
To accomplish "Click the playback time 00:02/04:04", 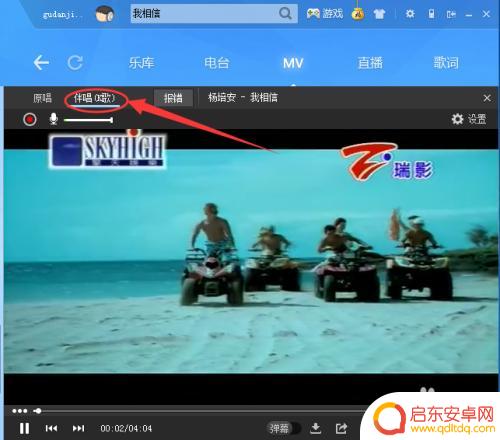I will [126, 428].
